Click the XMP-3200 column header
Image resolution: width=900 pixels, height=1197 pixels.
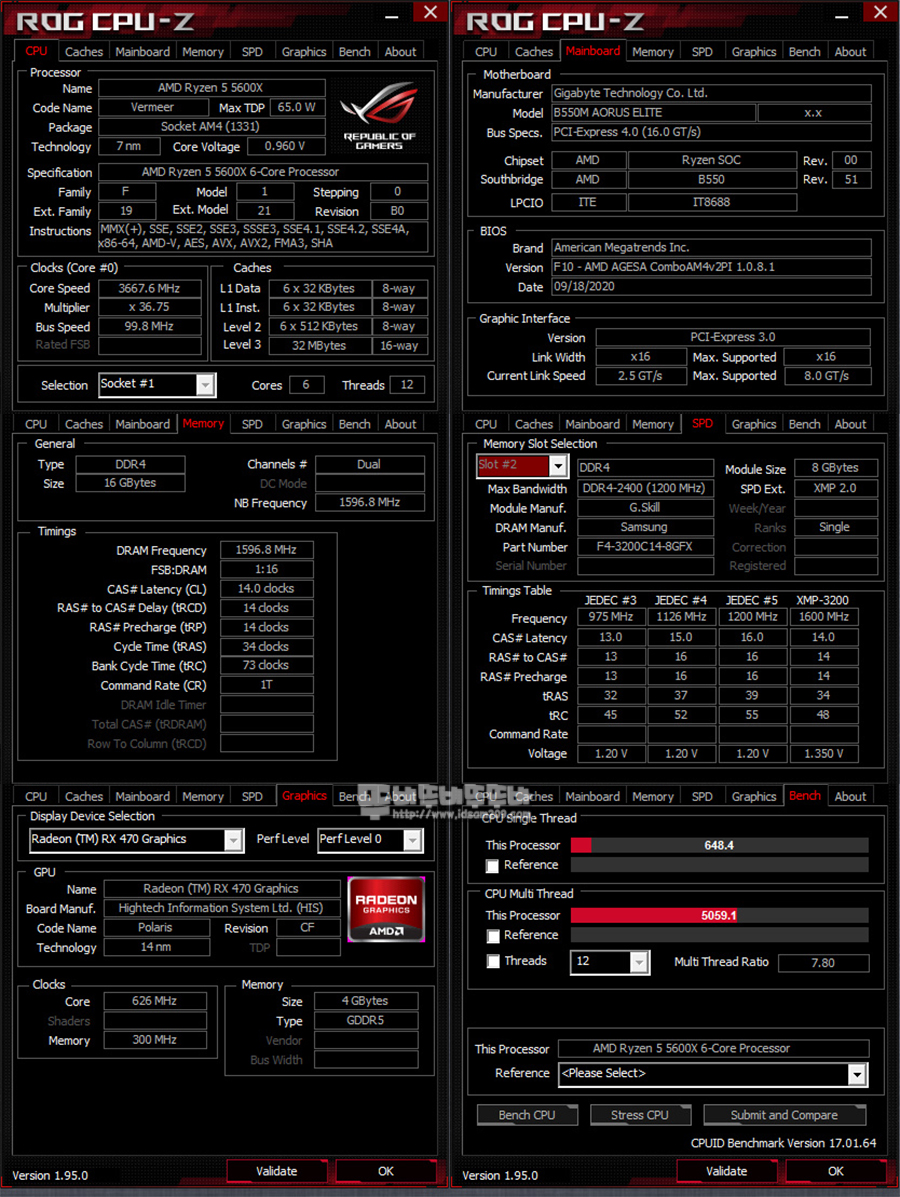822,601
